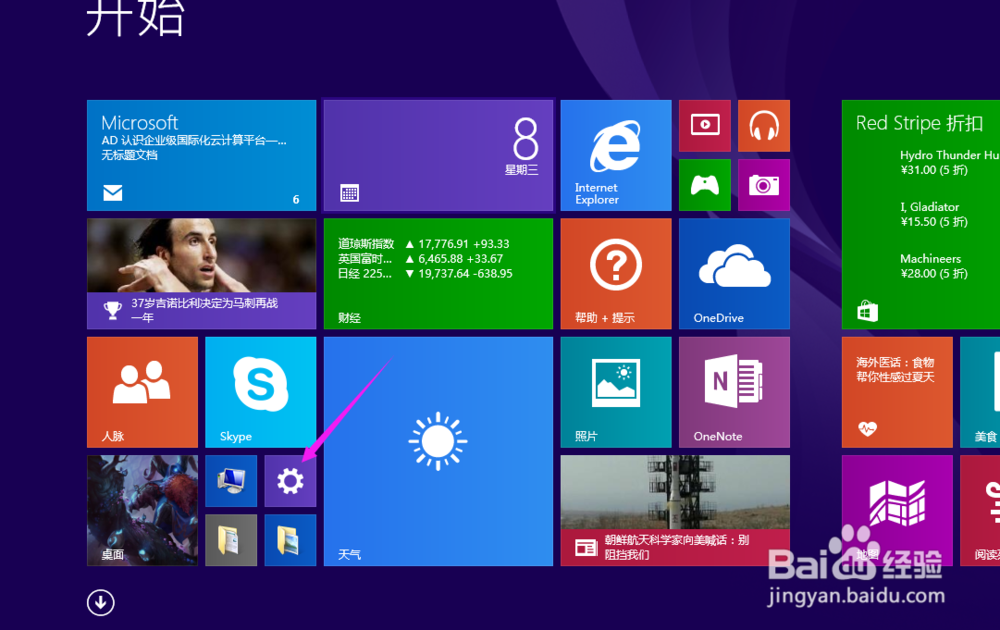Open the 人脉 People tile
This screenshot has width=1000, height=630.
[142, 392]
